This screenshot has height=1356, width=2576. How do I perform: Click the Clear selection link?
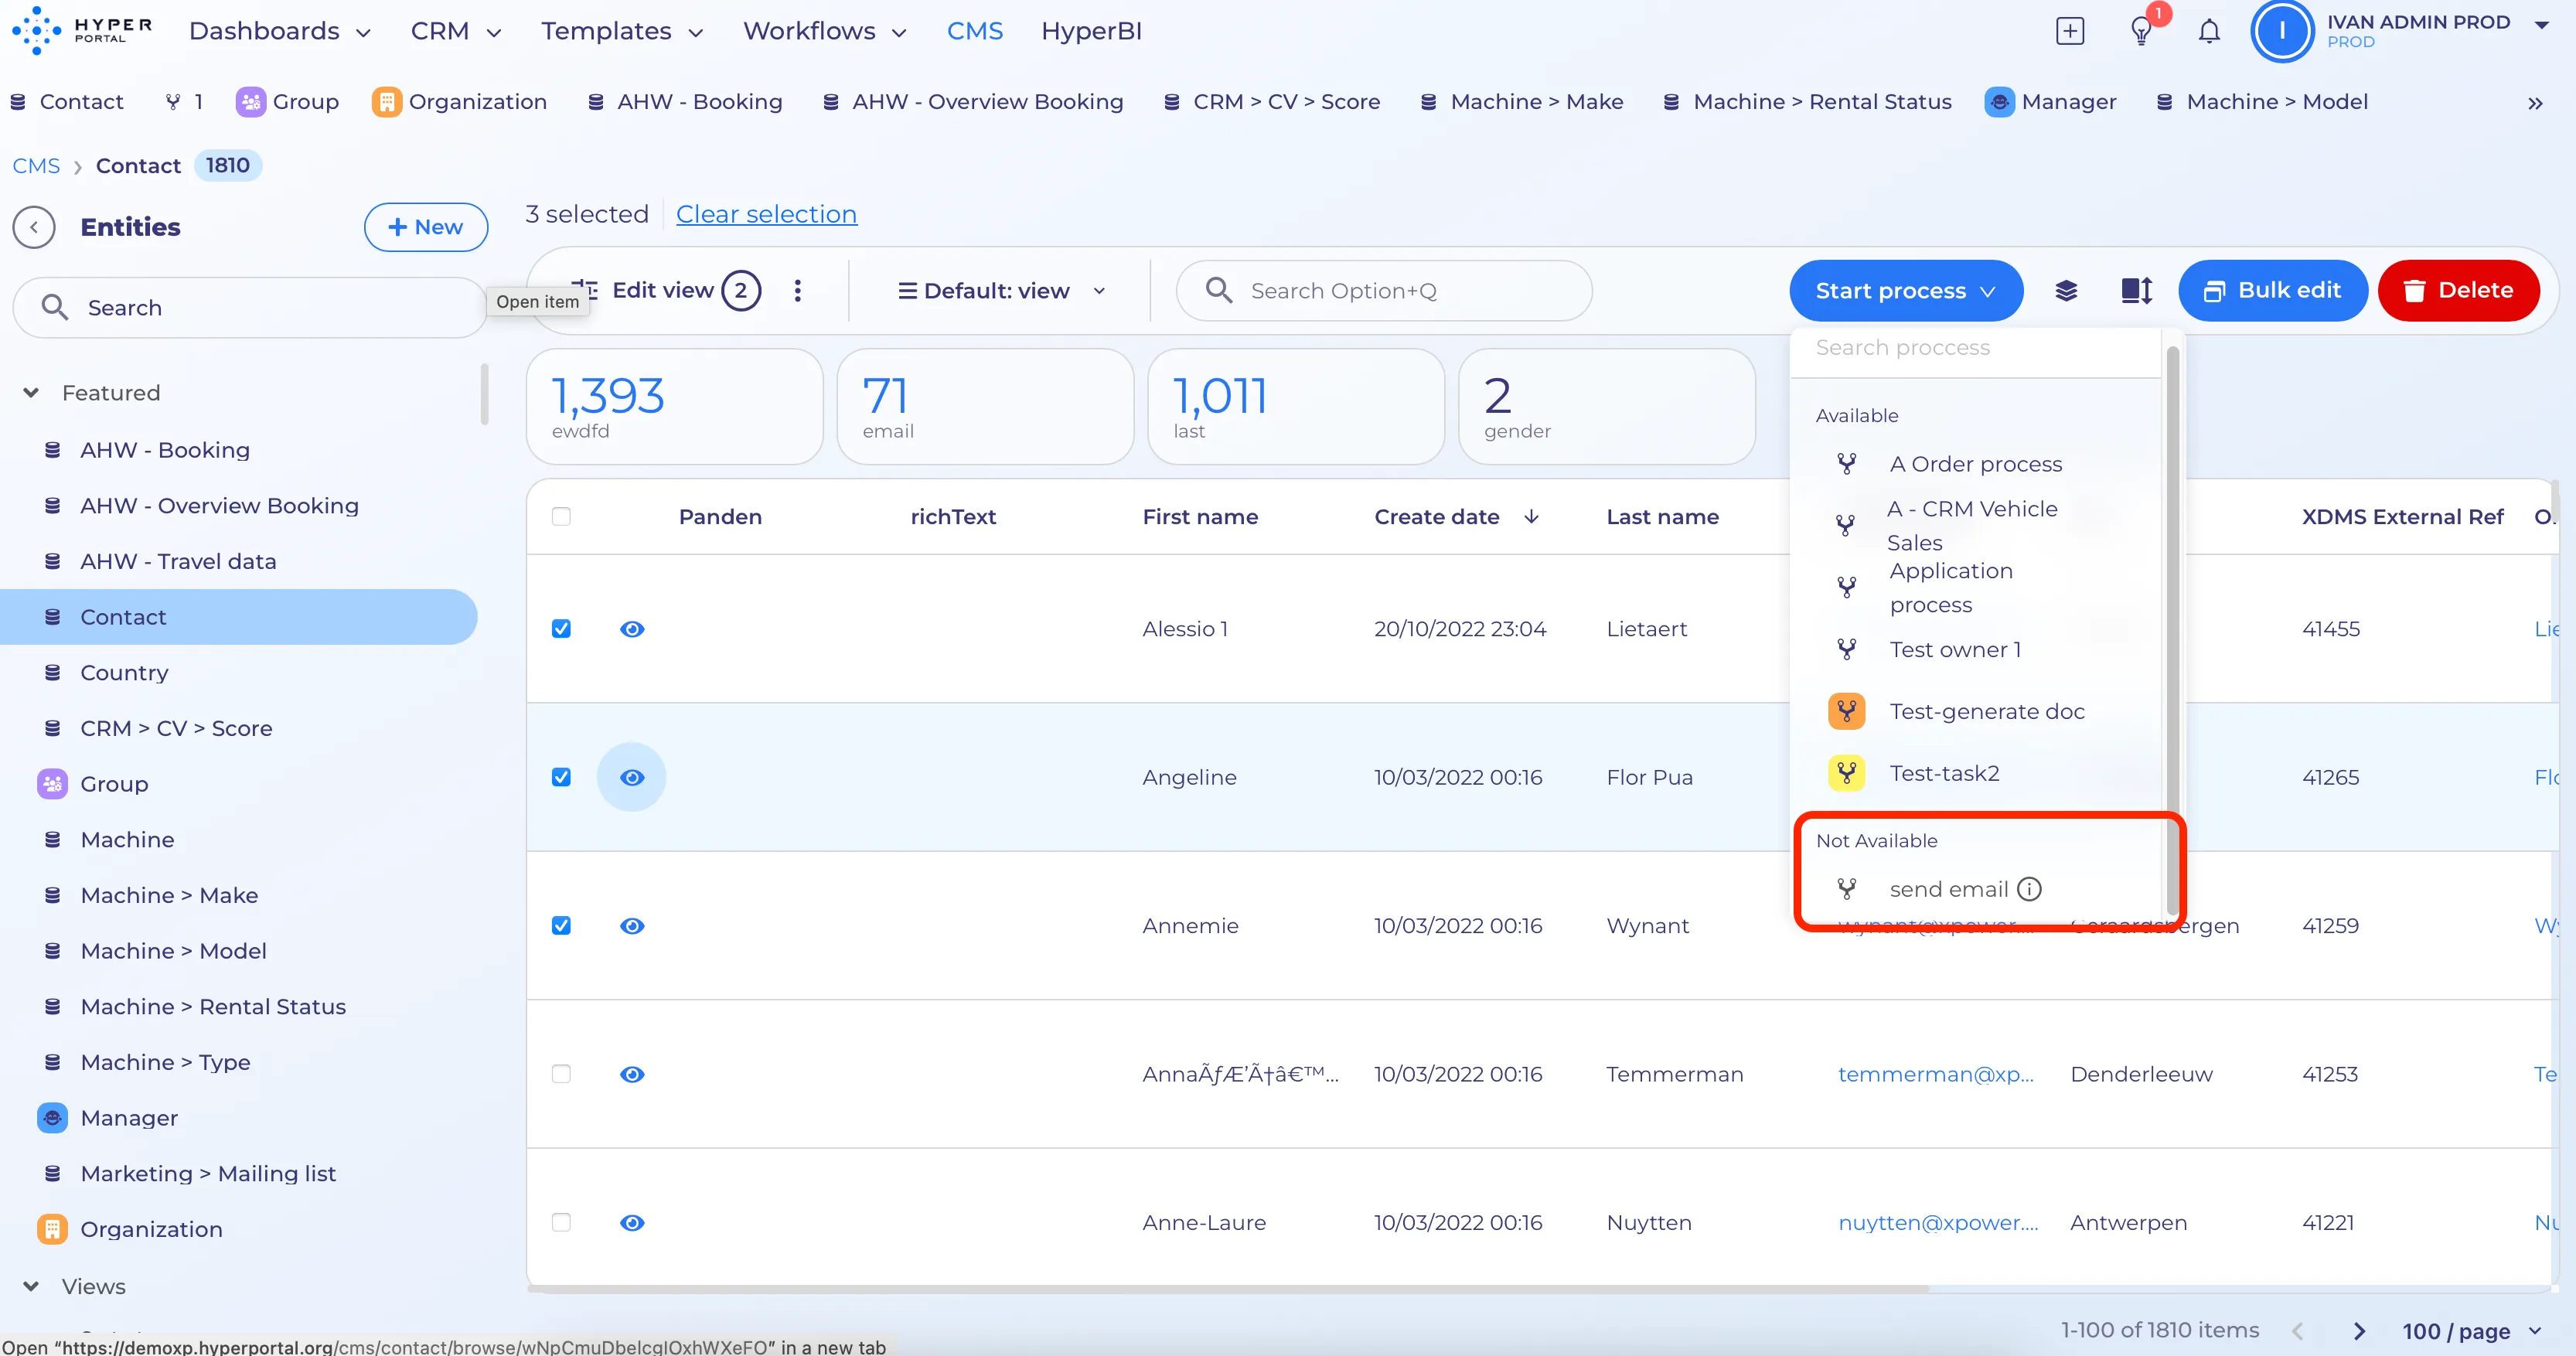(766, 214)
